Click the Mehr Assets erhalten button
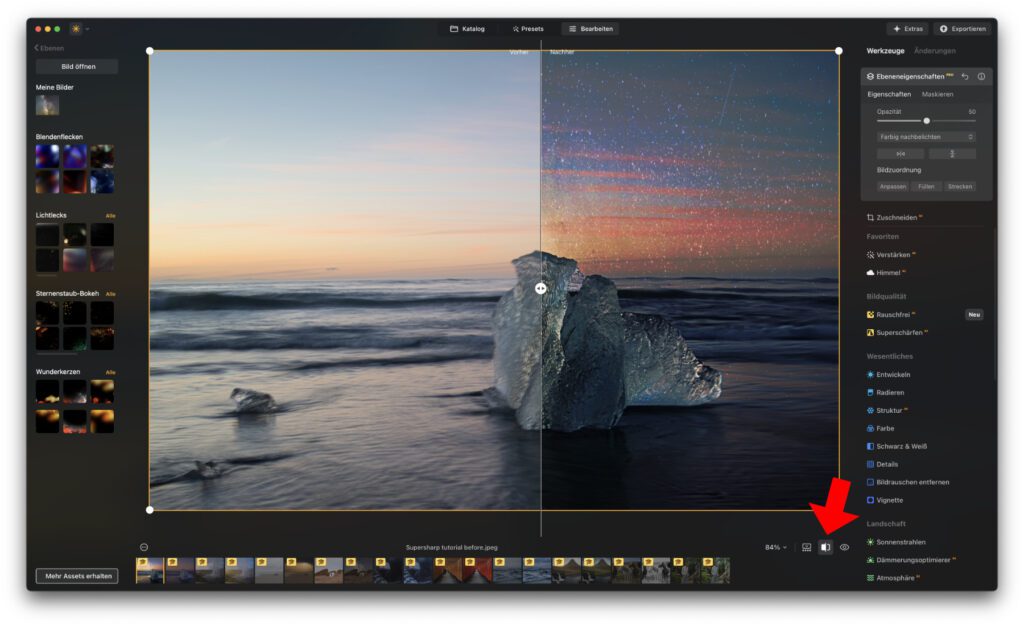Viewport: 1024px width, 626px height. (x=76, y=576)
